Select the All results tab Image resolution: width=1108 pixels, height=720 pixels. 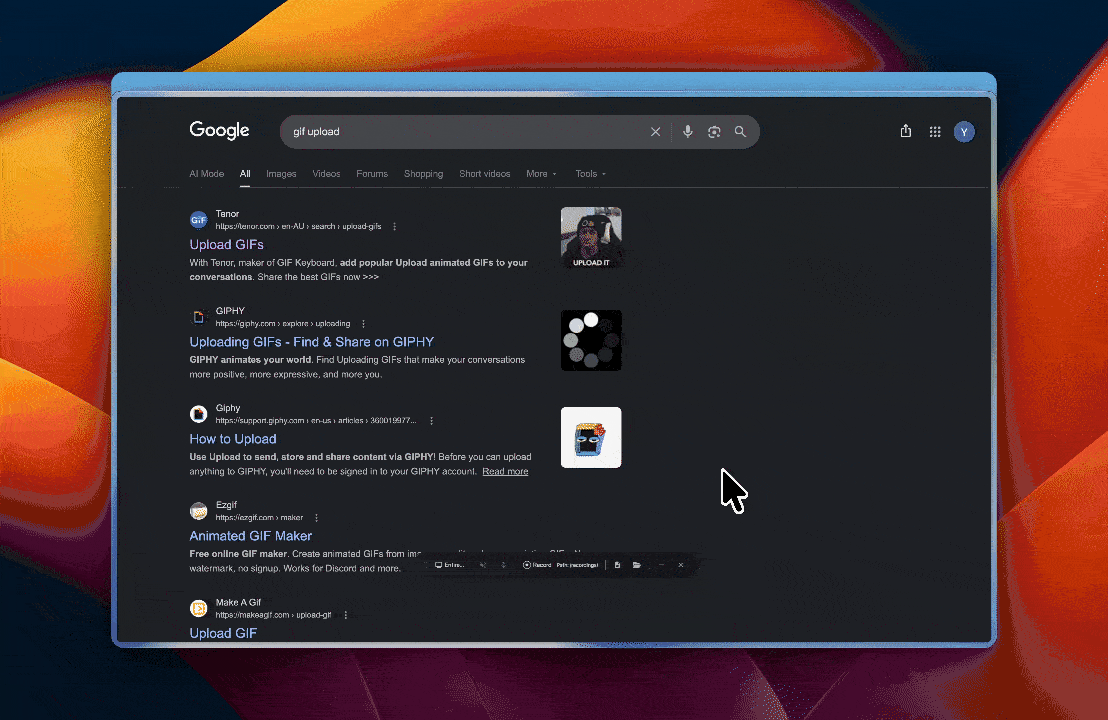(x=244, y=174)
